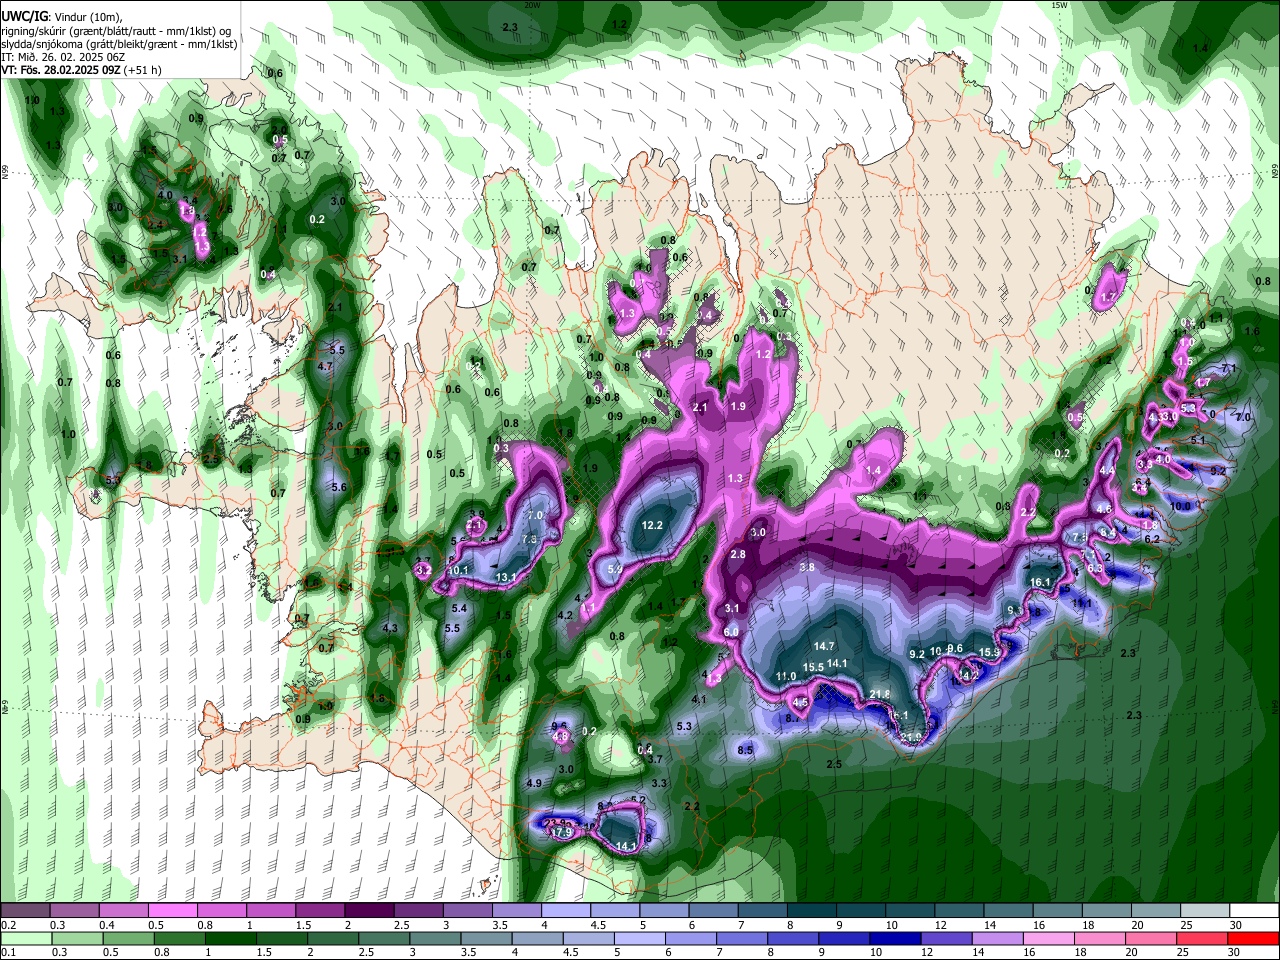Click snow legend swatch between 14 and 16
The height and width of the screenshot is (960, 1280).
click(x=1009, y=911)
